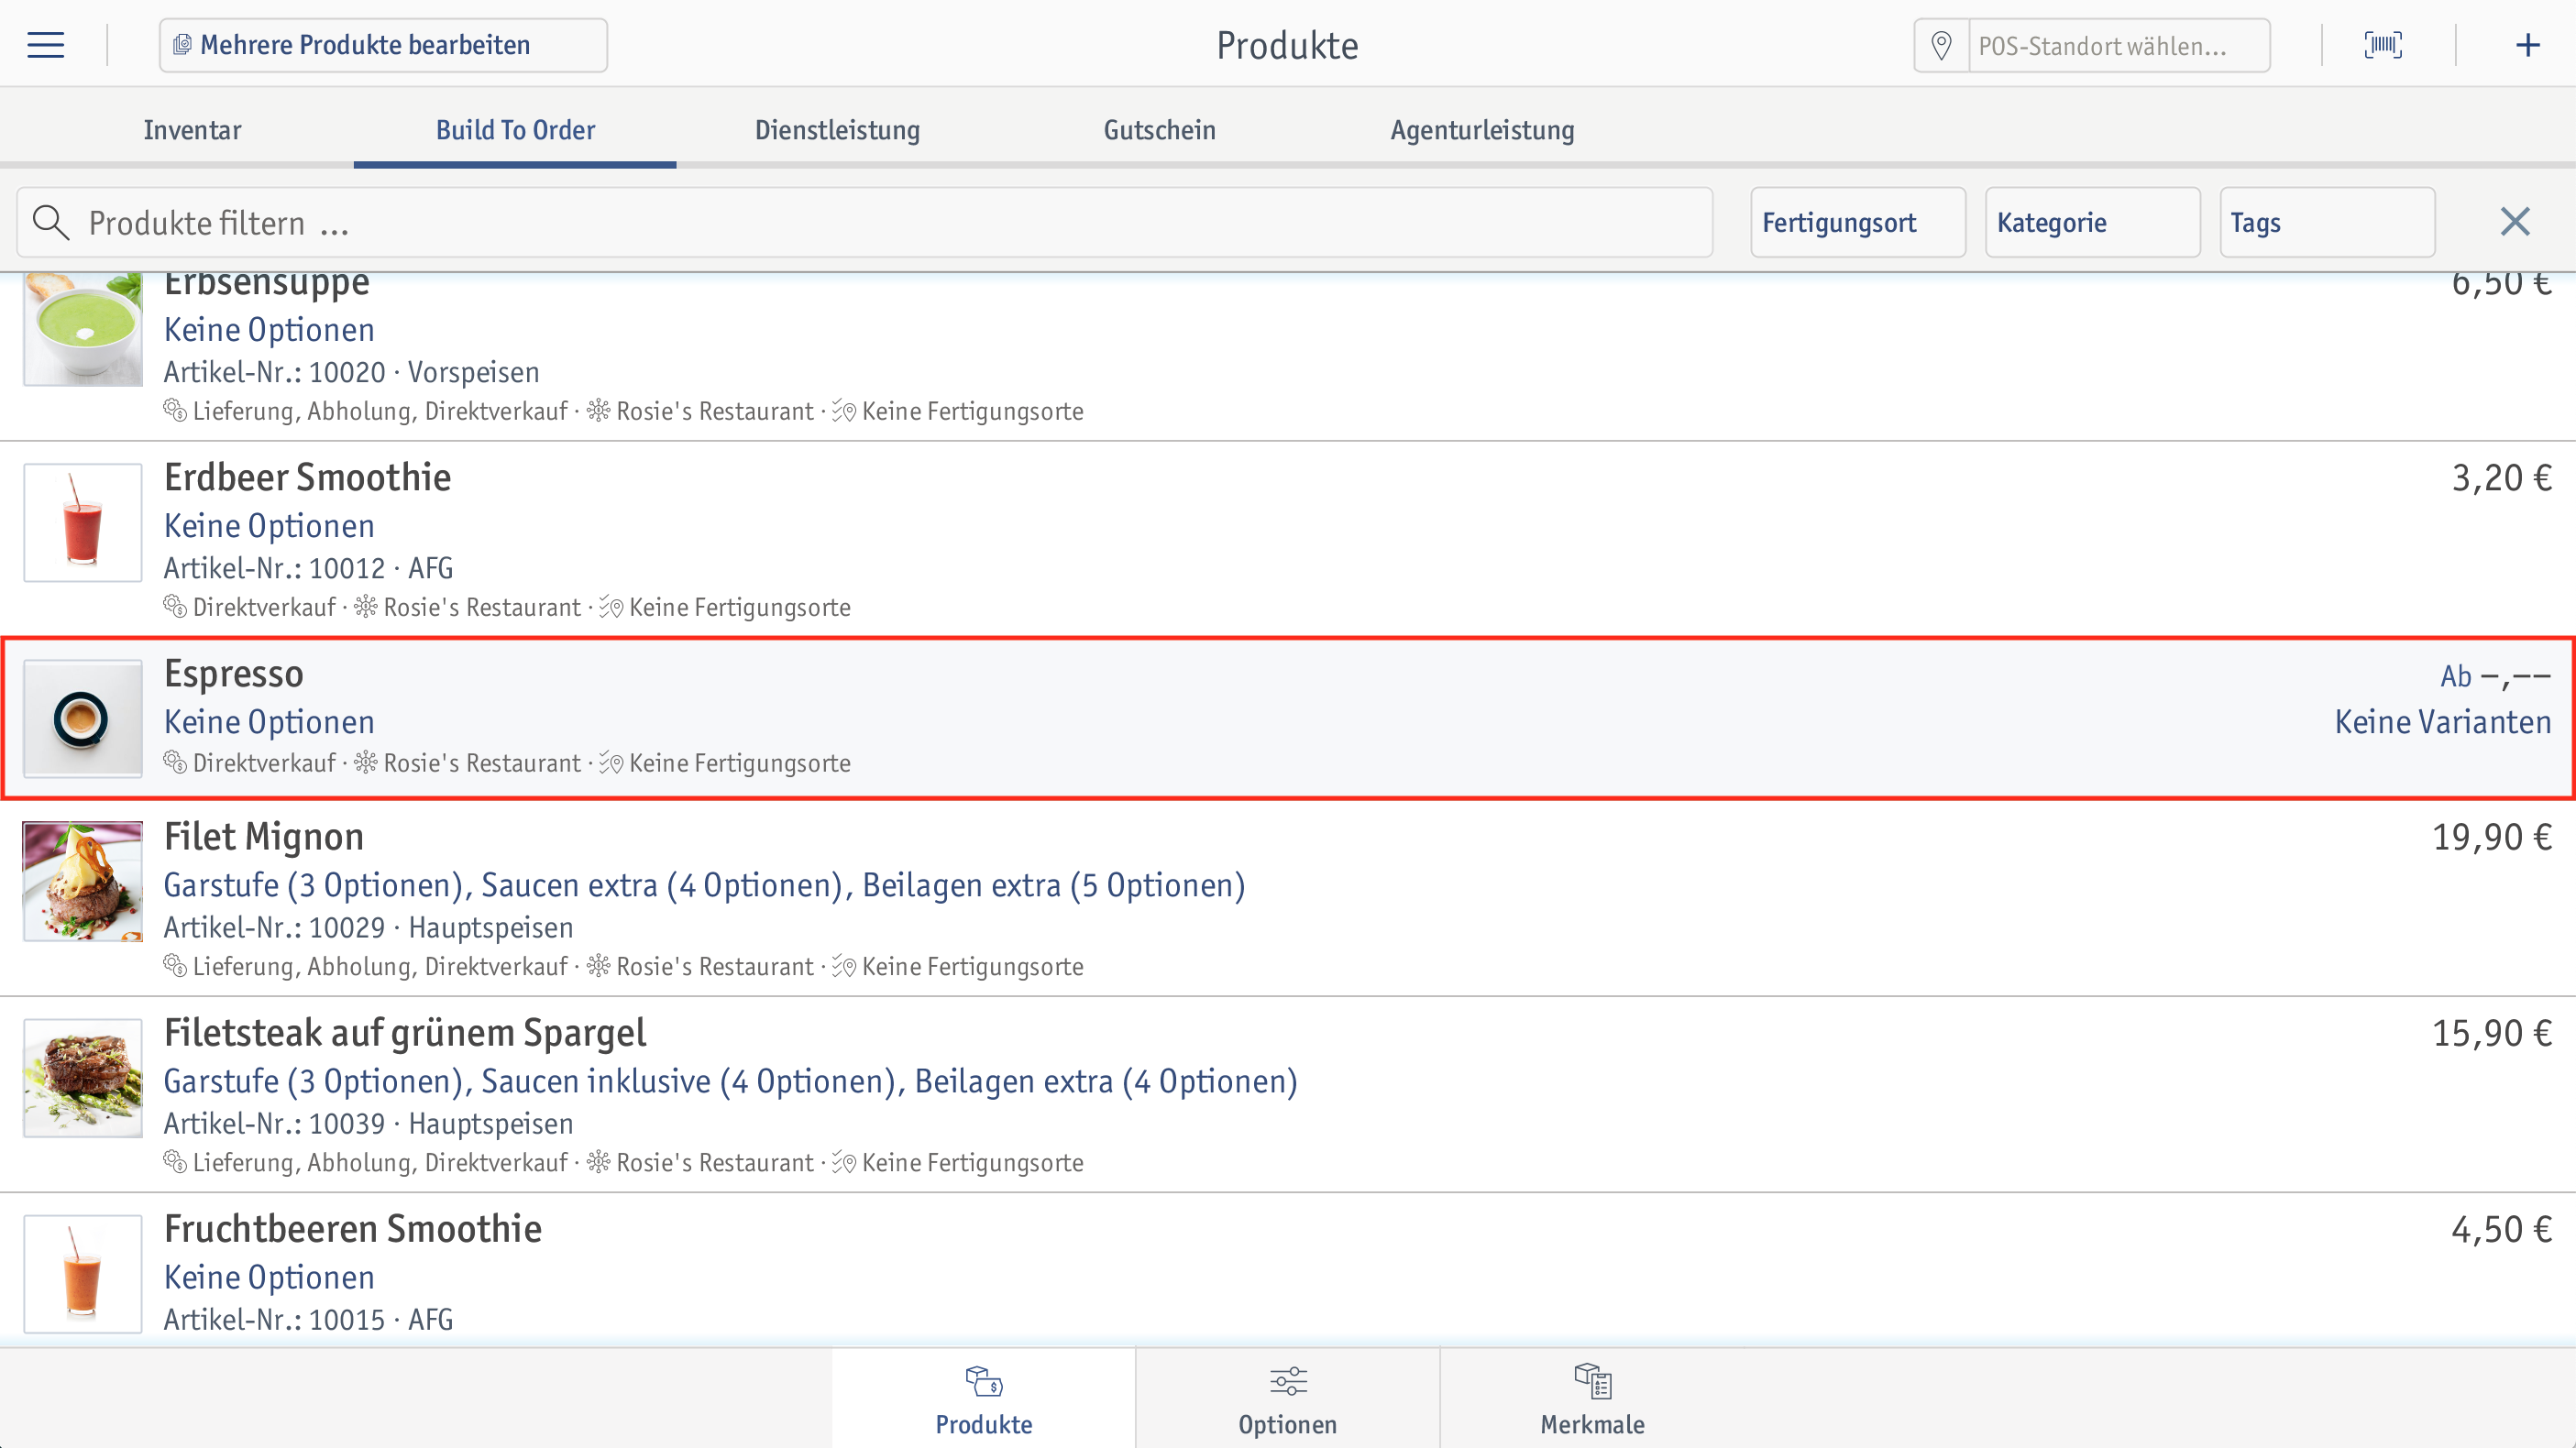Open the Optionen bottom tab

[x=1288, y=1398]
